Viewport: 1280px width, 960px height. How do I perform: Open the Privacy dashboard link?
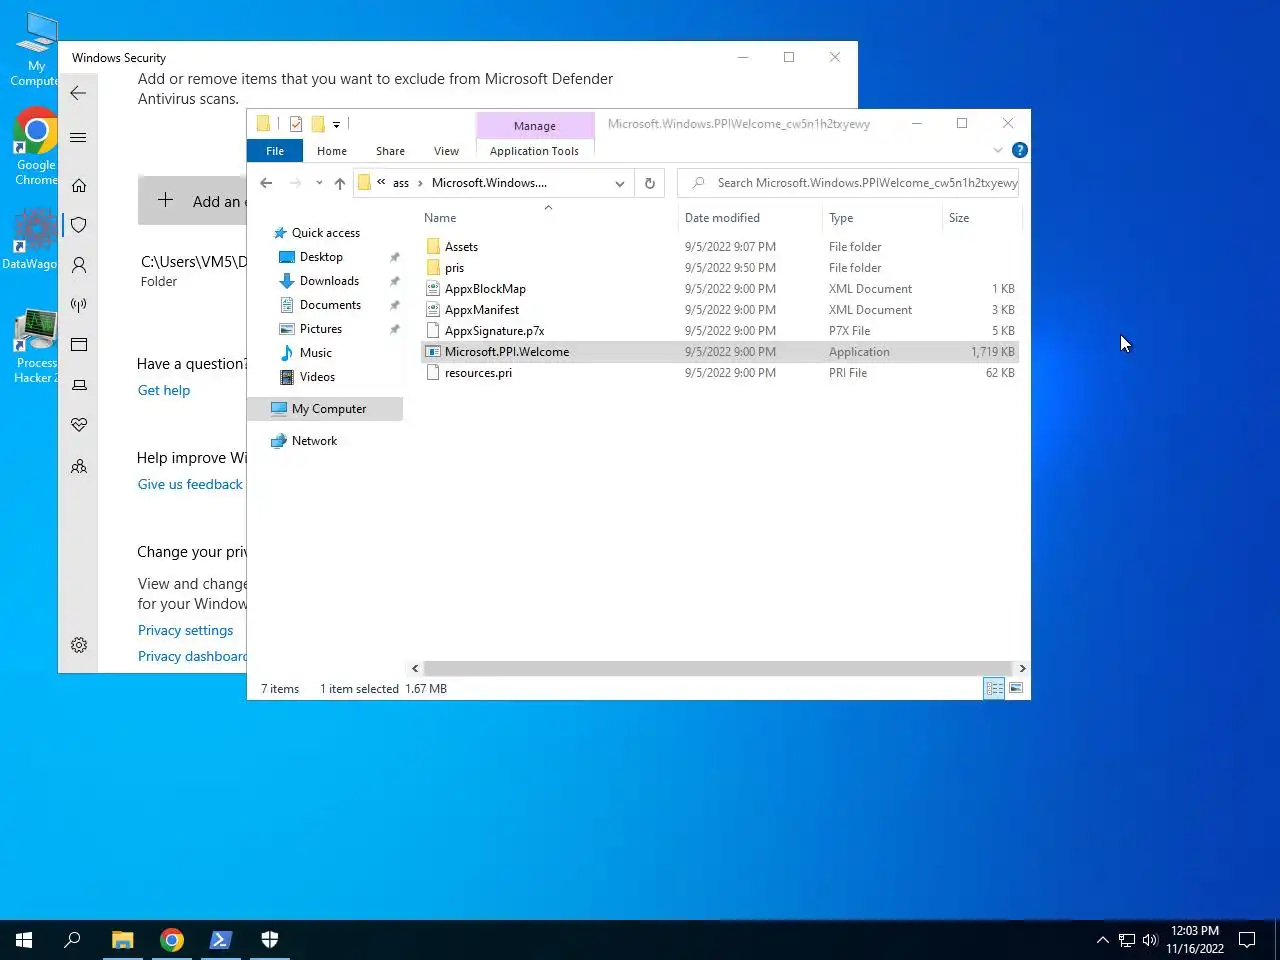click(x=192, y=656)
